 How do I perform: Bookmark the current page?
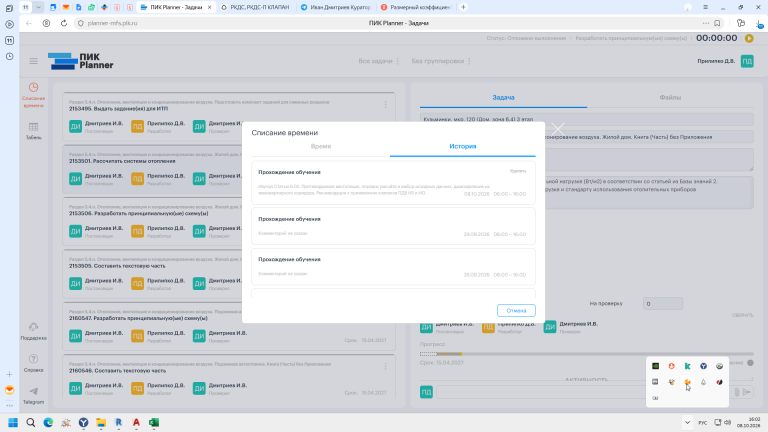click(x=717, y=23)
